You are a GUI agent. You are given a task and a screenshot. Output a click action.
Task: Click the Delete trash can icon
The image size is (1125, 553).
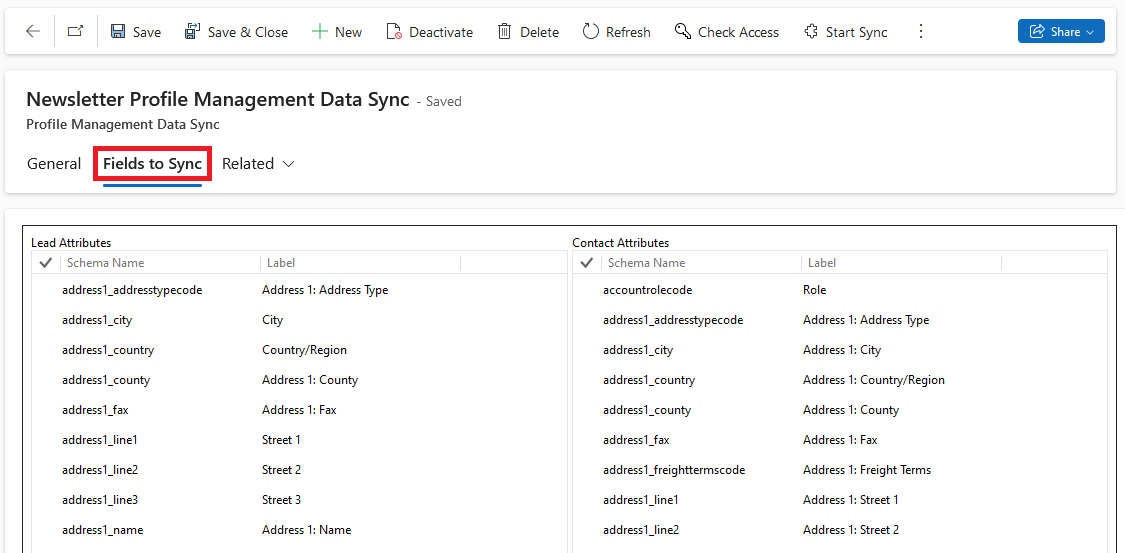504,32
